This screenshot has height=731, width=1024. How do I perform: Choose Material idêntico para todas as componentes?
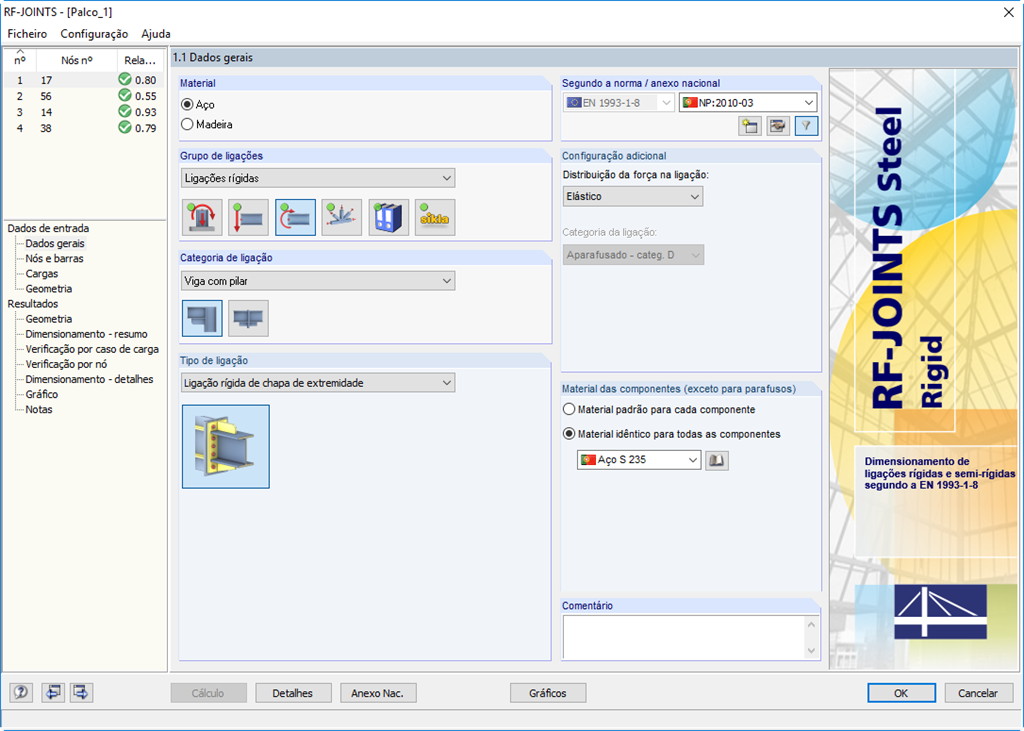[569, 434]
